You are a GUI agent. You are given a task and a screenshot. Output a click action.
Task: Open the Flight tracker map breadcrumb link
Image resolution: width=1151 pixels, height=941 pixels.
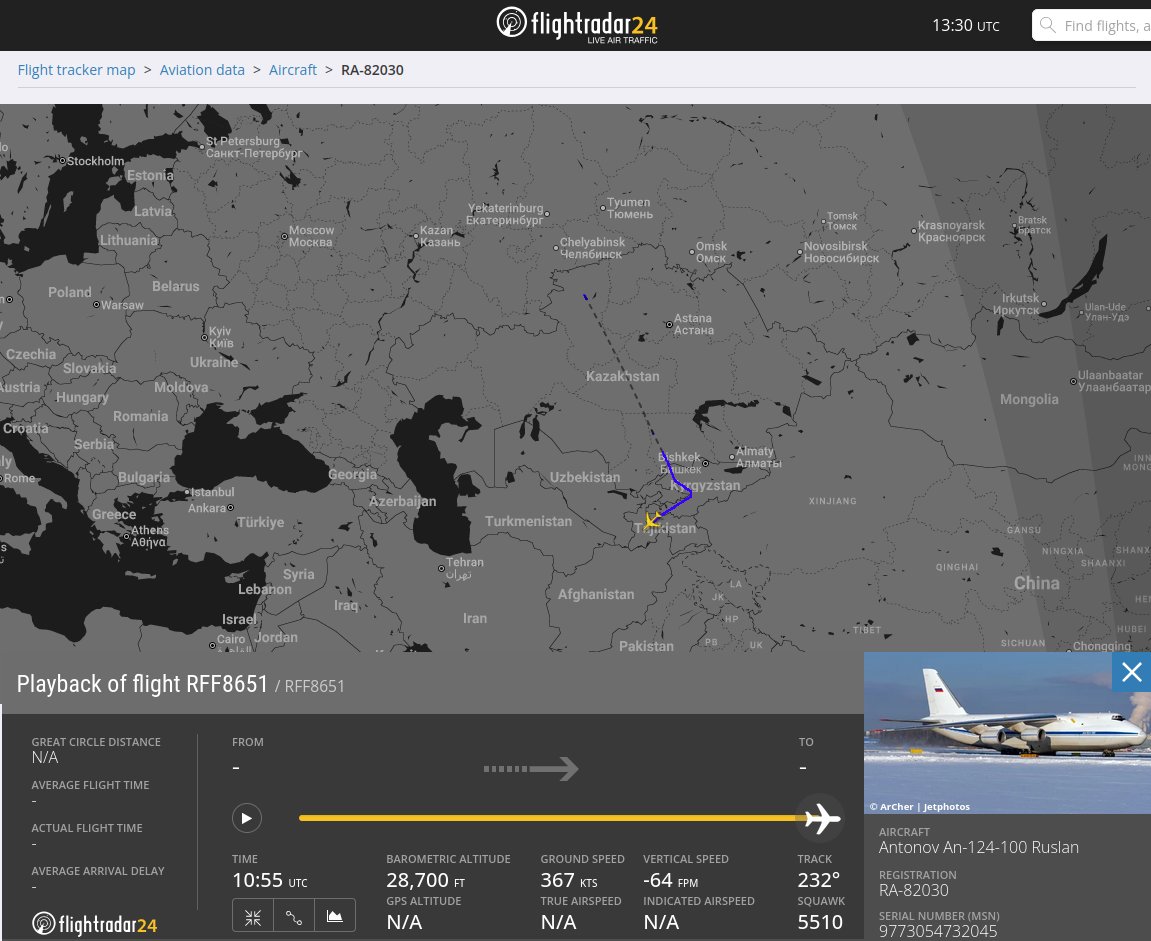coord(76,70)
